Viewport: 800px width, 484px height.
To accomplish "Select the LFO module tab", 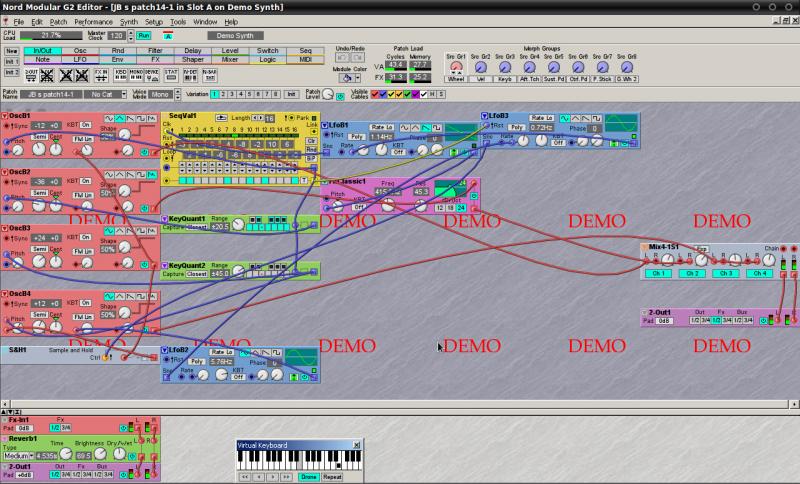I will click(x=80, y=60).
